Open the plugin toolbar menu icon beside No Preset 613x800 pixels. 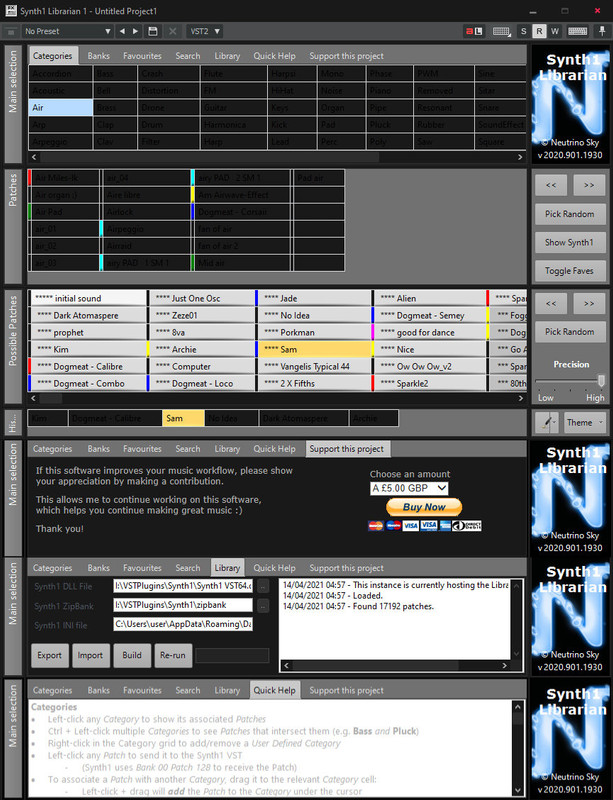tap(10, 32)
